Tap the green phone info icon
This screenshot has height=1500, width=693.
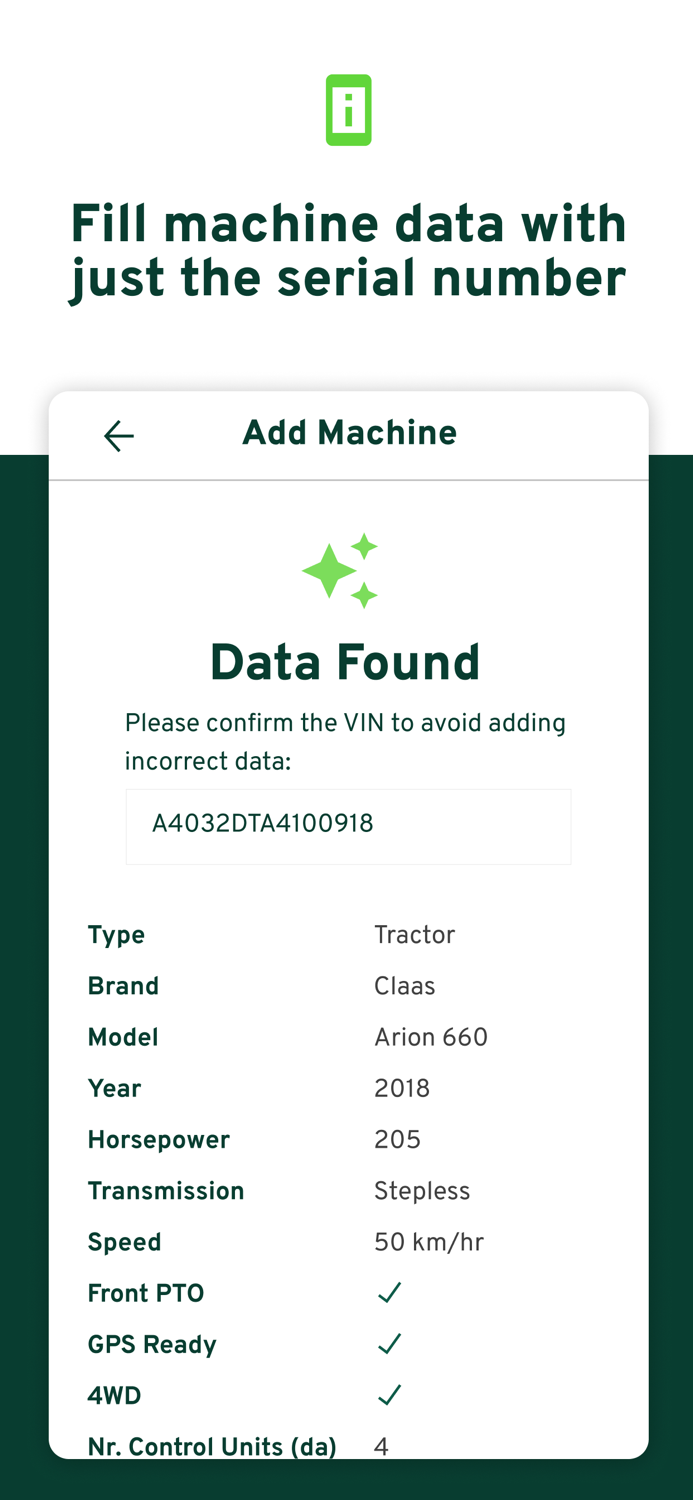pos(348,111)
